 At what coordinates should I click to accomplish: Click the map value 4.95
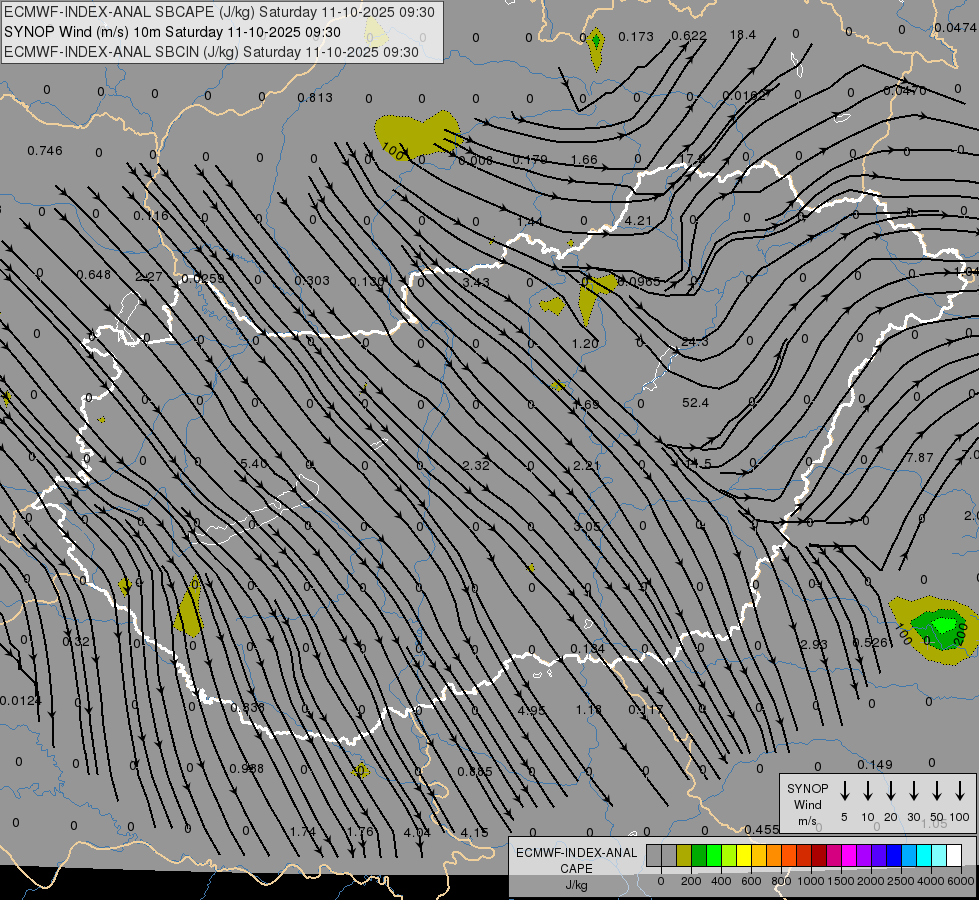(531, 710)
